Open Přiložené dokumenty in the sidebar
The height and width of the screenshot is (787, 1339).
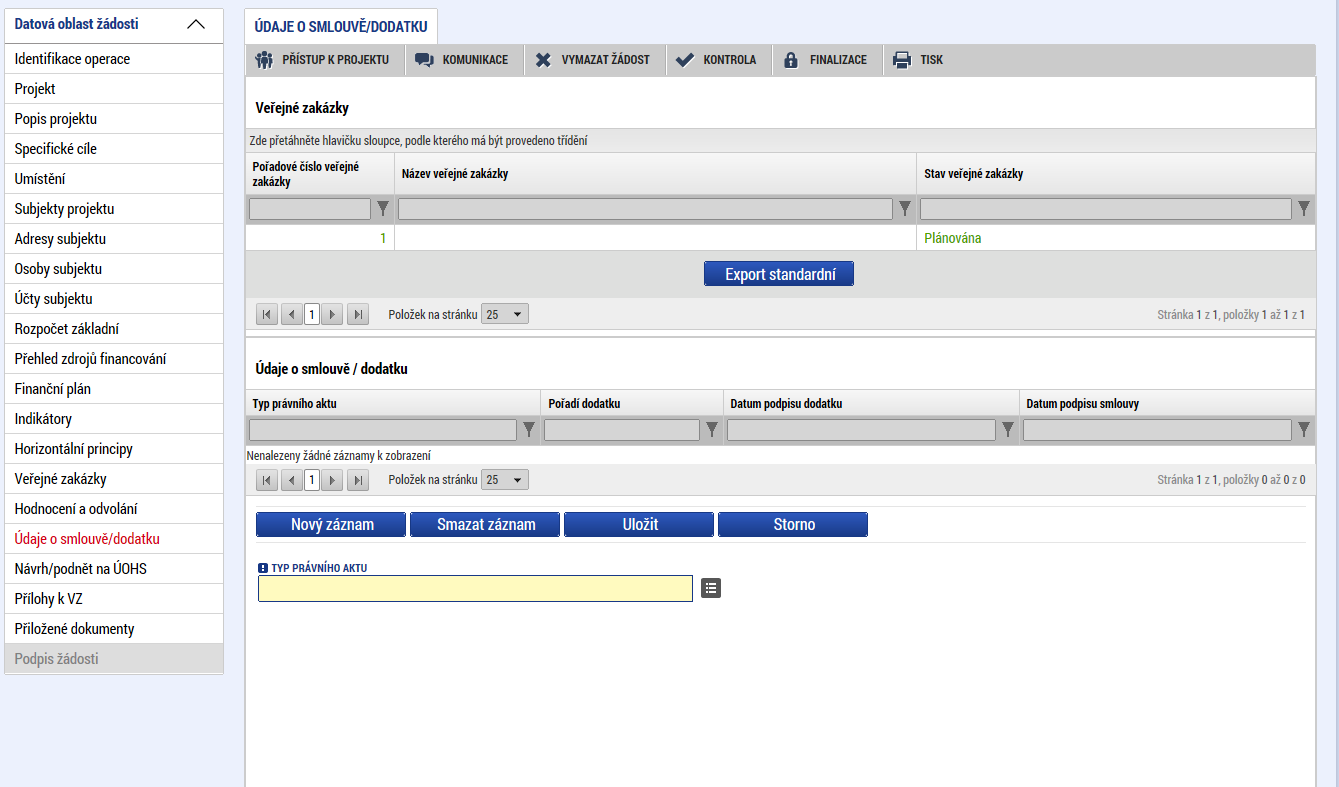pyautogui.click(x=114, y=629)
